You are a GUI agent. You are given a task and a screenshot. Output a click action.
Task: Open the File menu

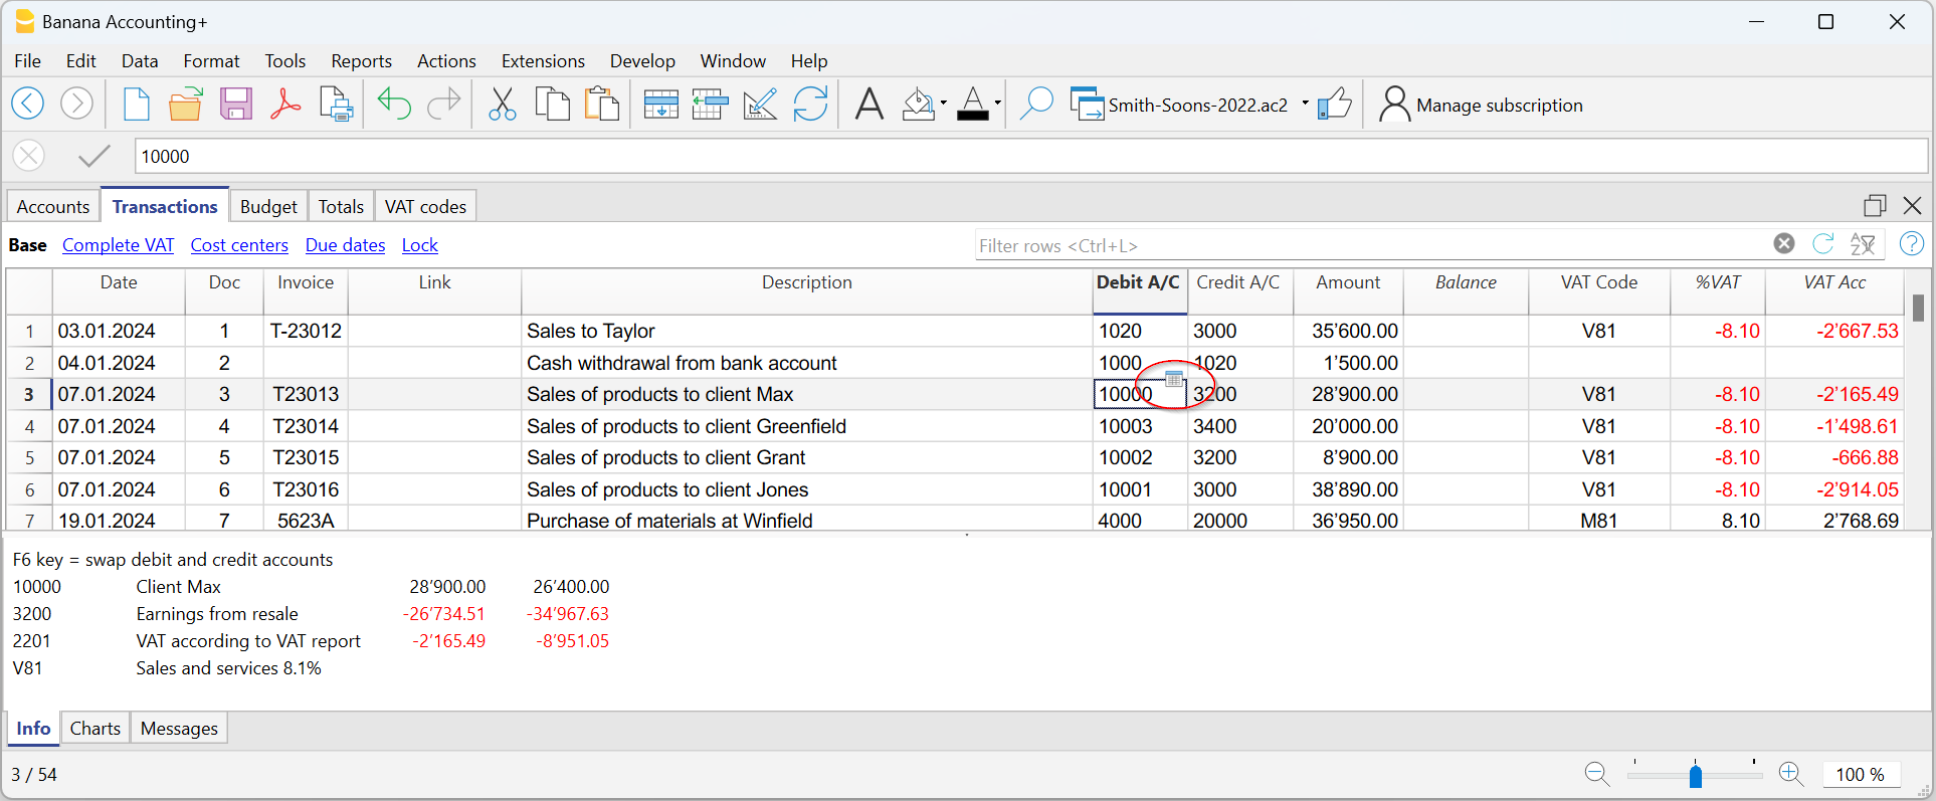click(28, 61)
